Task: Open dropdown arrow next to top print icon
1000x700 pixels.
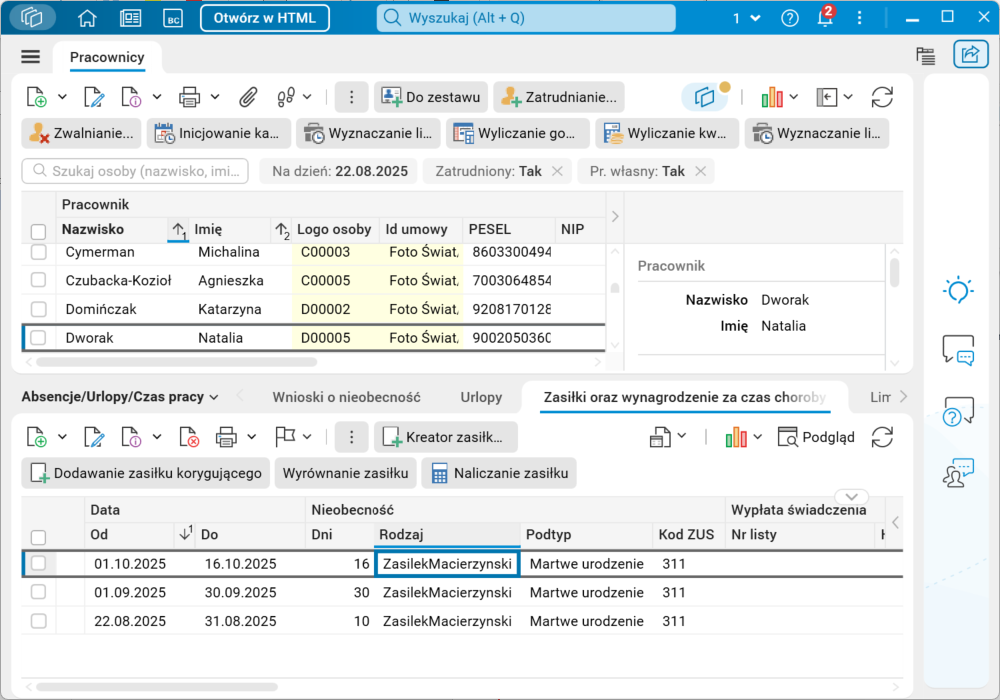Action: coord(215,98)
